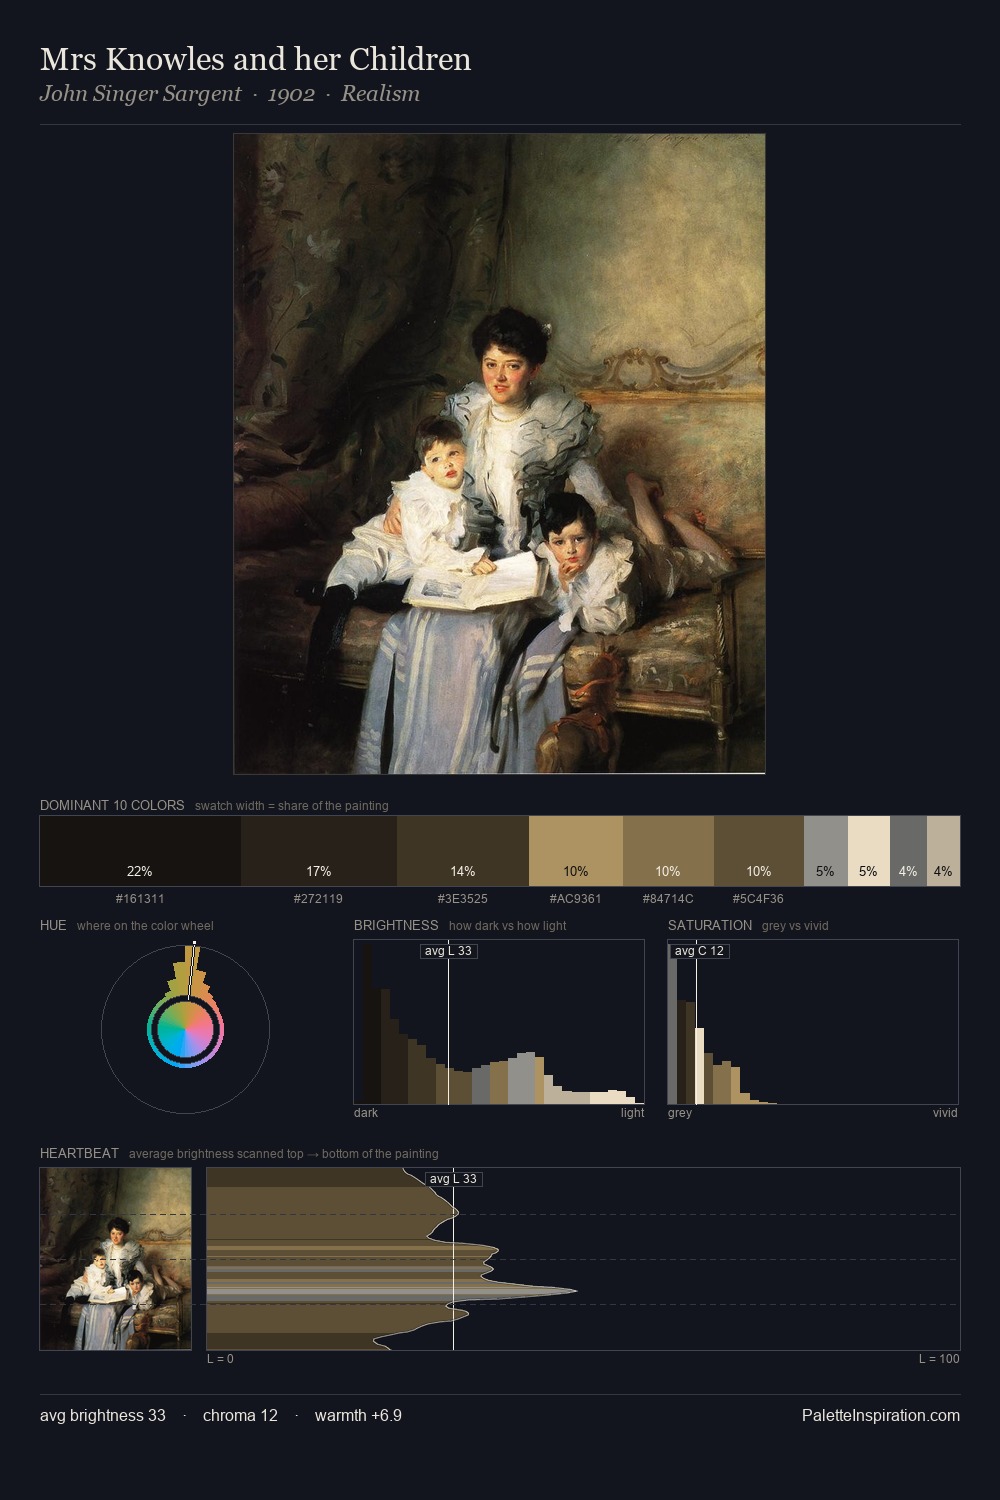Select the 10% swatch above #84714C

pos(668,851)
